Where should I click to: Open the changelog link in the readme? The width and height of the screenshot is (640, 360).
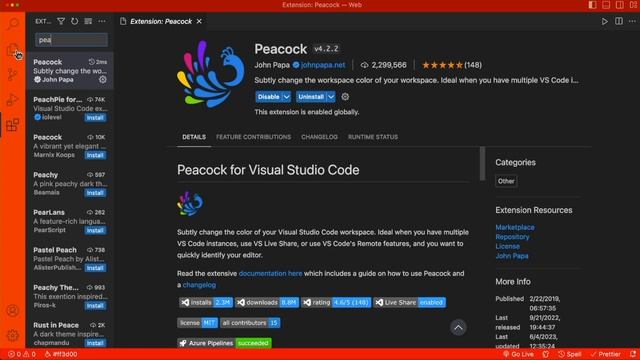(x=199, y=285)
